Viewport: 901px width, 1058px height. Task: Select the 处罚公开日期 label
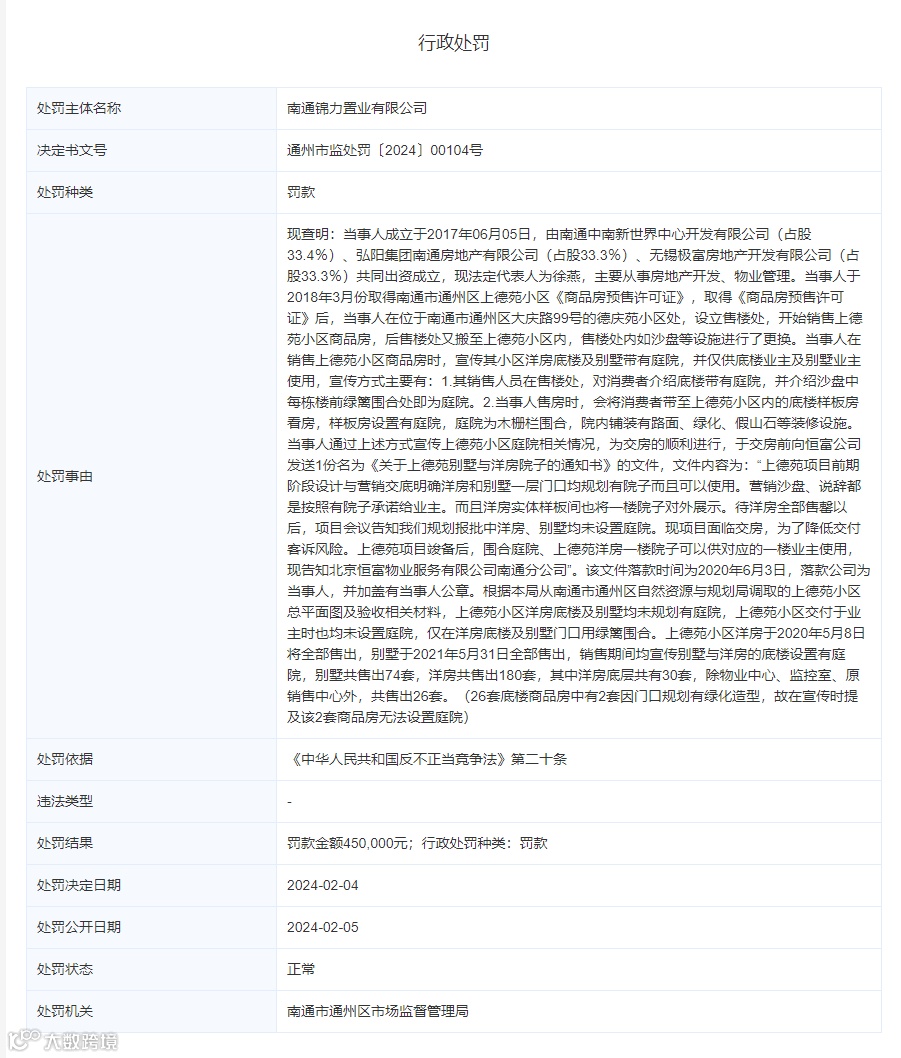(x=79, y=927)
